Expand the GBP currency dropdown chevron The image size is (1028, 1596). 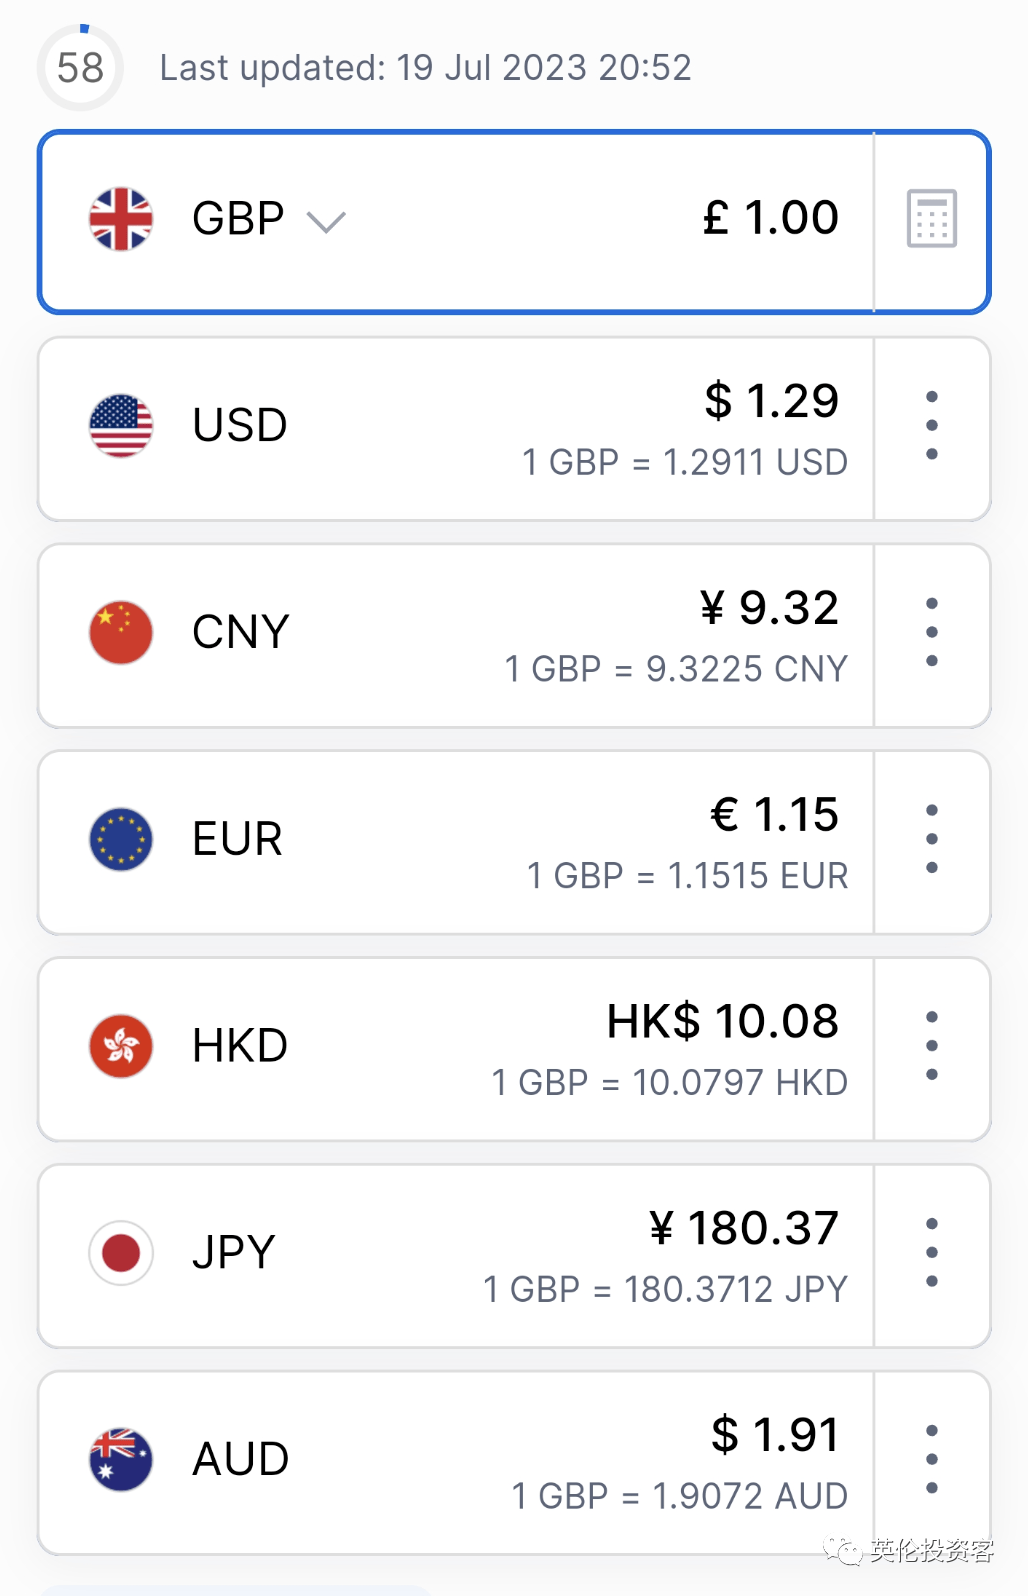click(326, 221)
